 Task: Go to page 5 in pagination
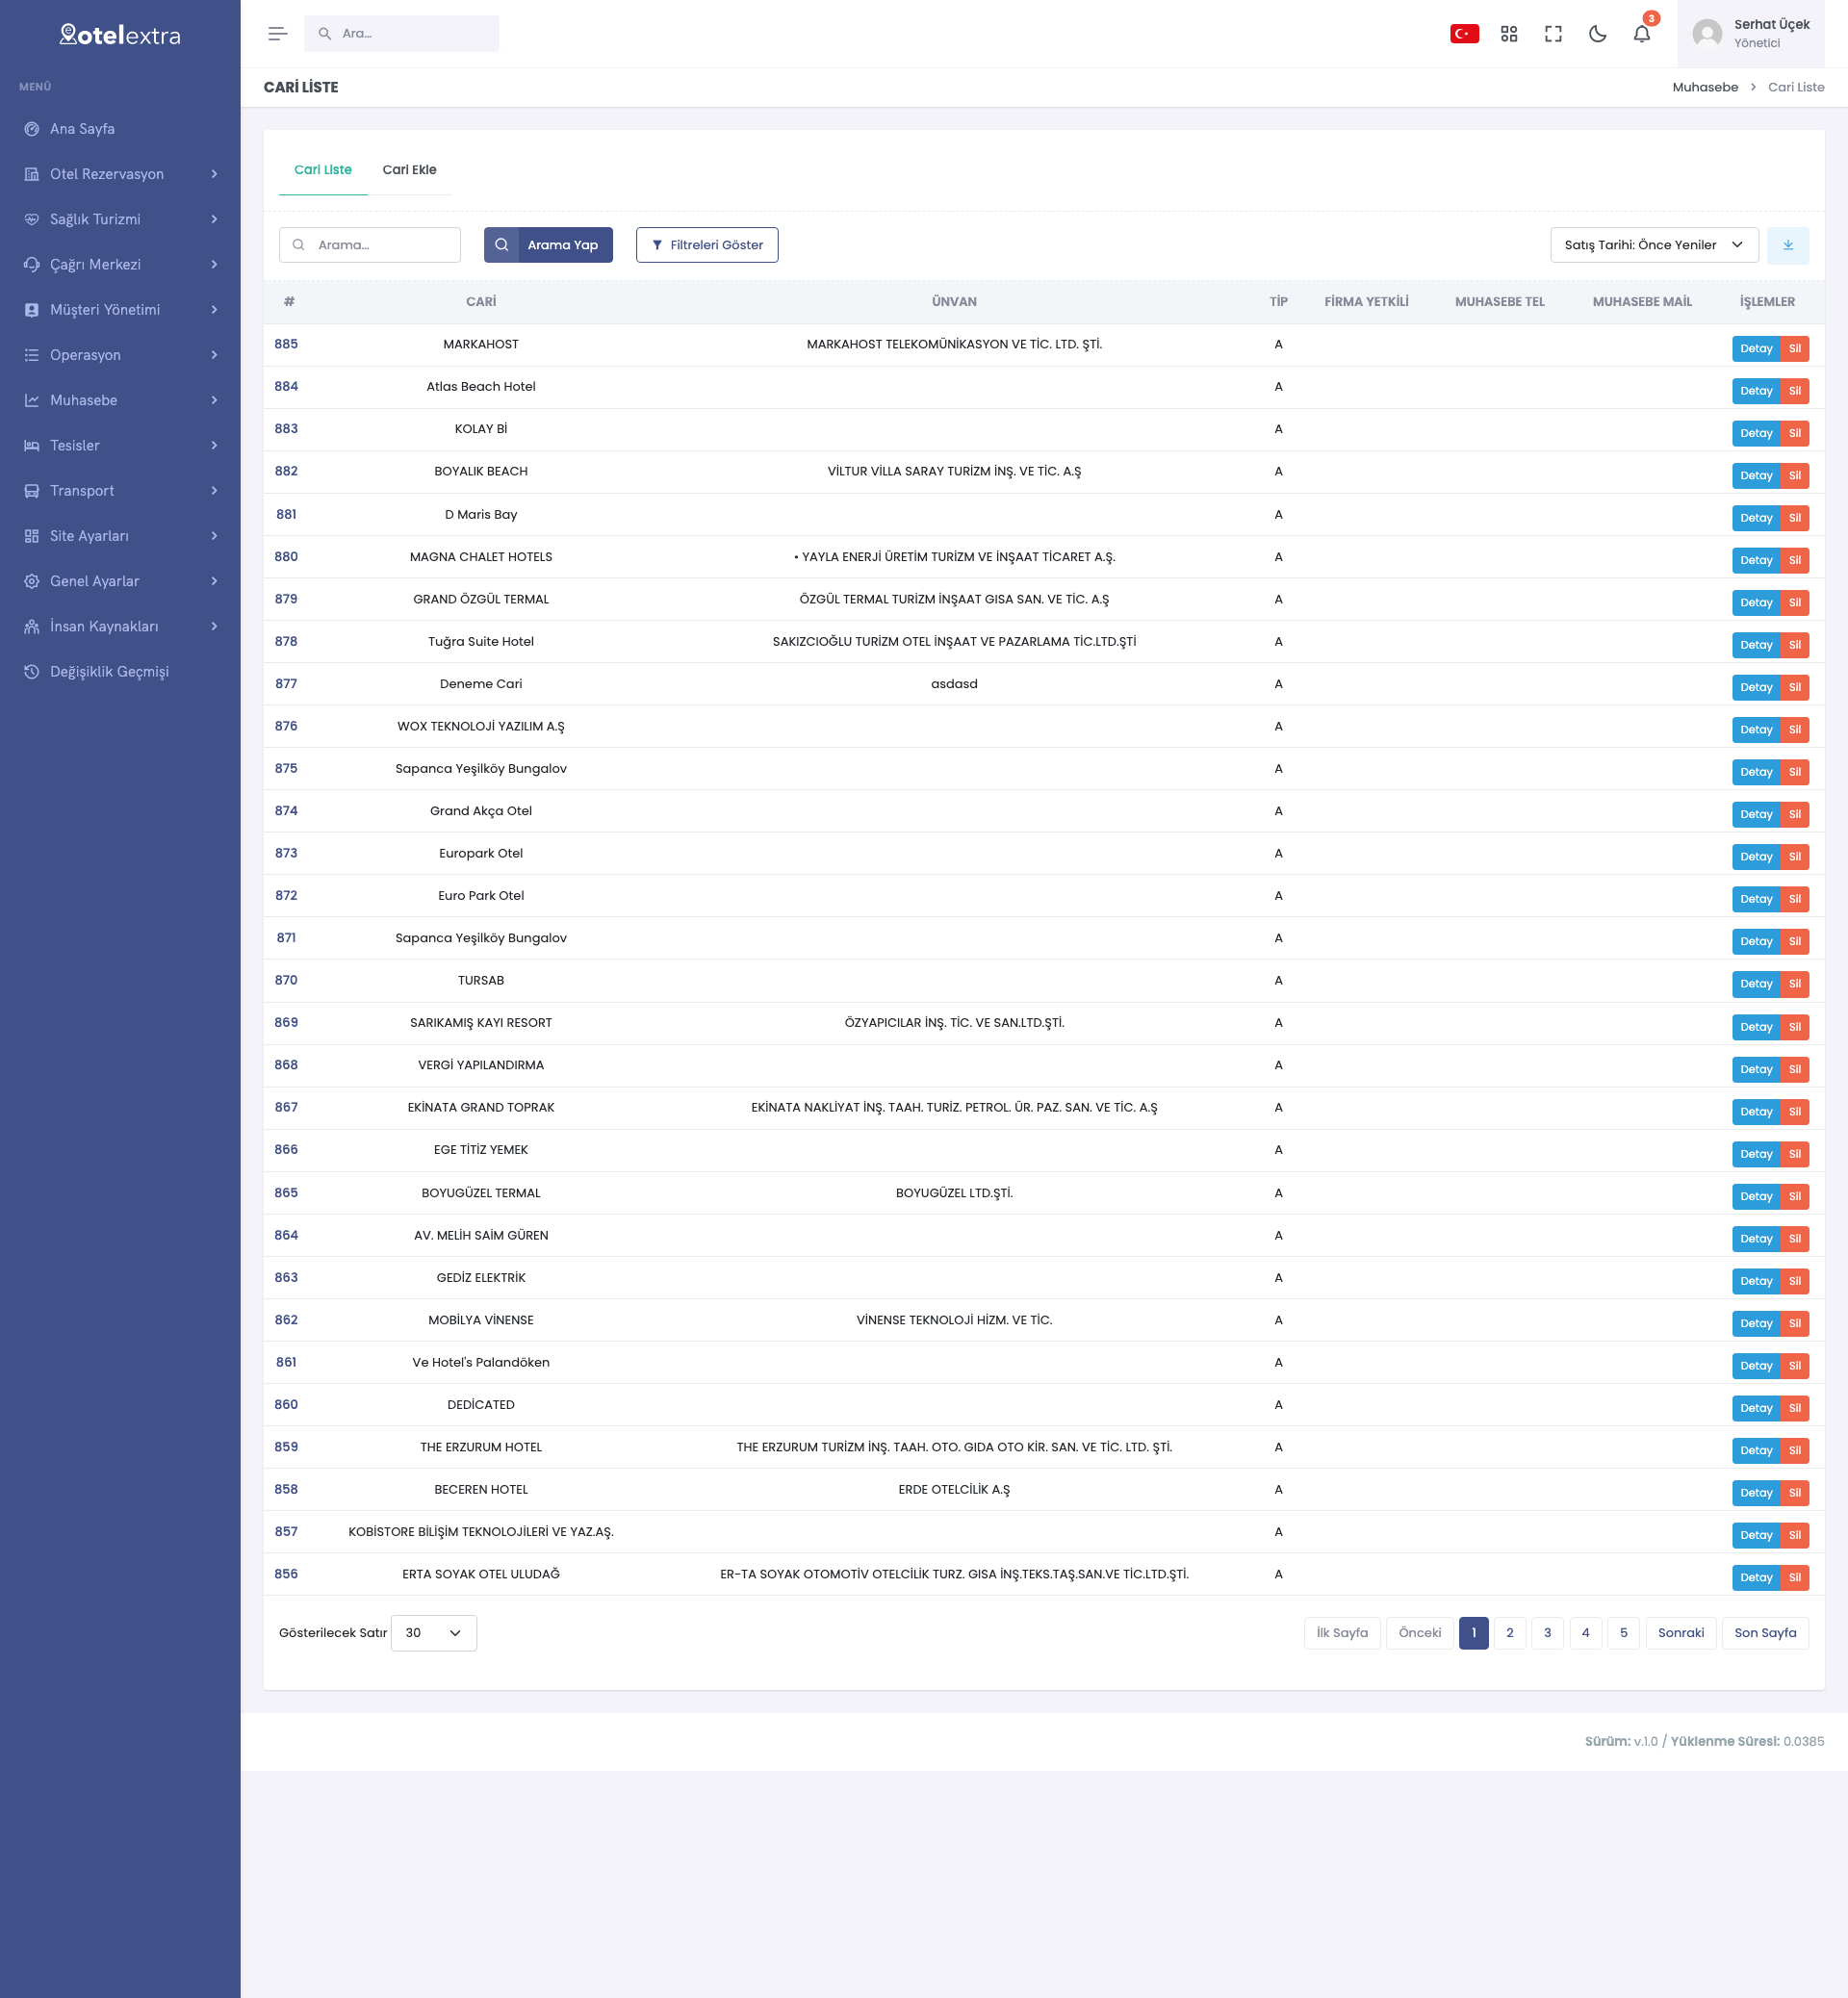point(1624,1633)
